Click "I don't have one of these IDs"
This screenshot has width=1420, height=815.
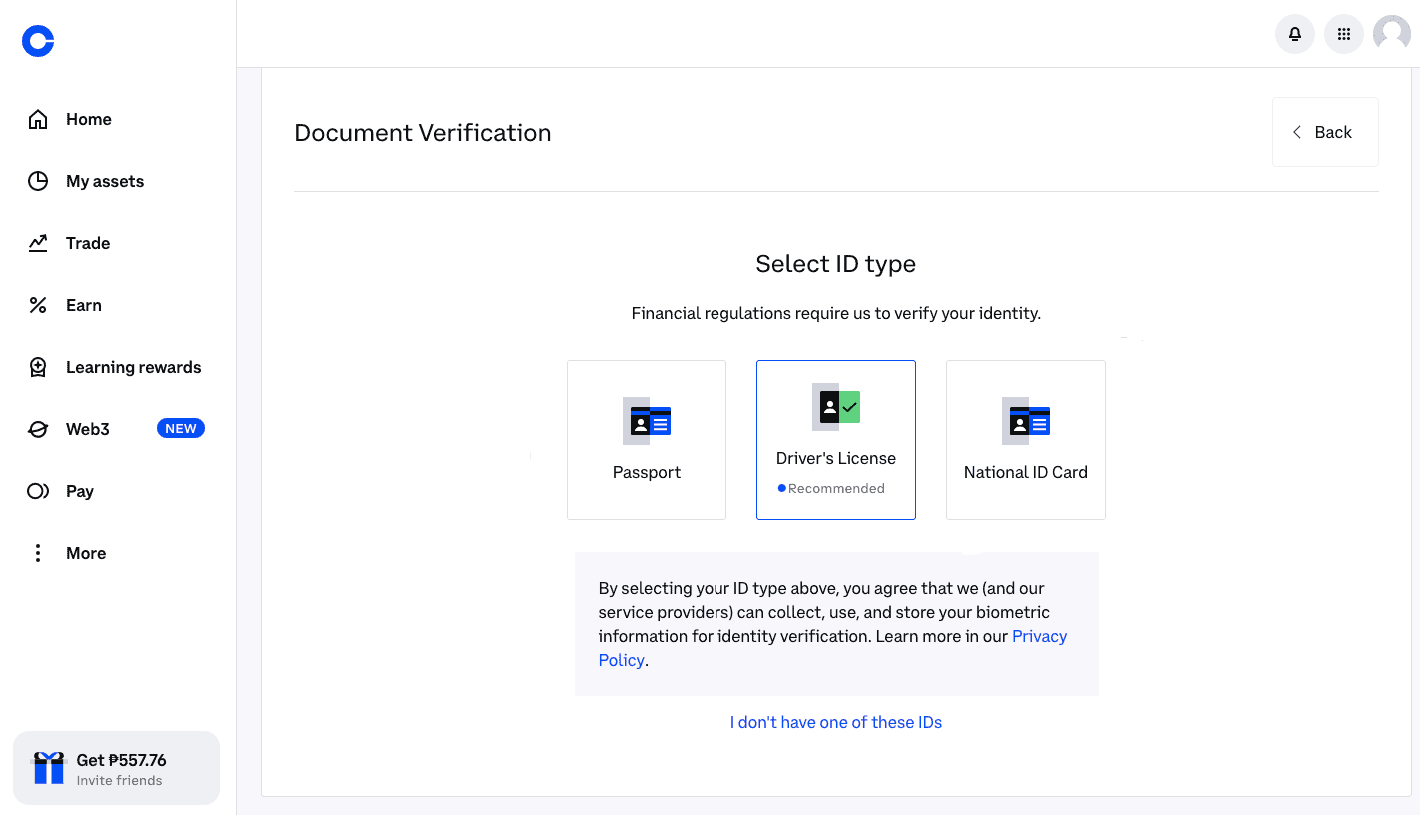coord(836,721)
